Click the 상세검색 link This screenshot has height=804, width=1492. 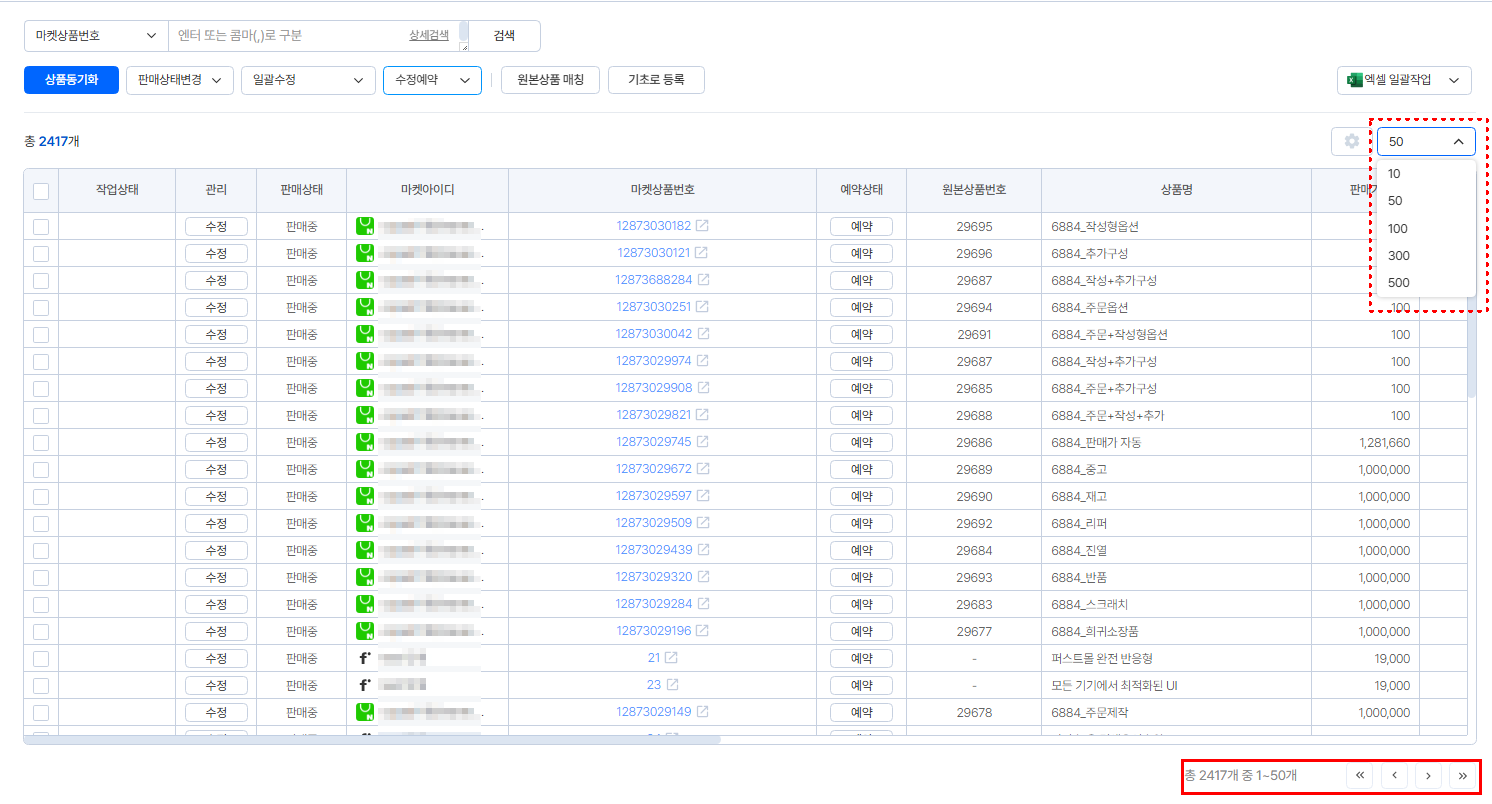(428, 35)
